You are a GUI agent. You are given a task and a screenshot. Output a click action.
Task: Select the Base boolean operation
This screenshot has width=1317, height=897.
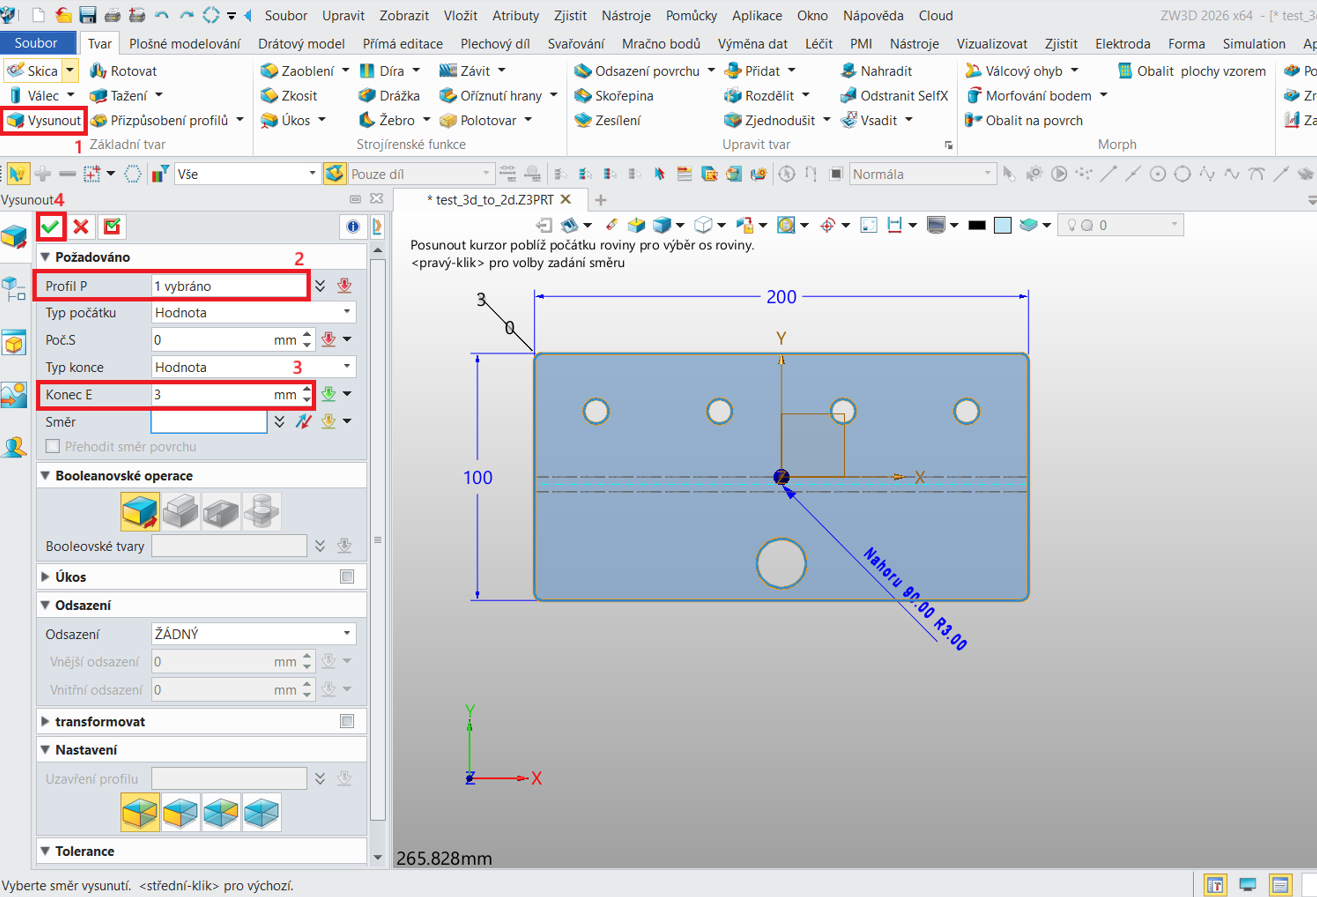140,511
